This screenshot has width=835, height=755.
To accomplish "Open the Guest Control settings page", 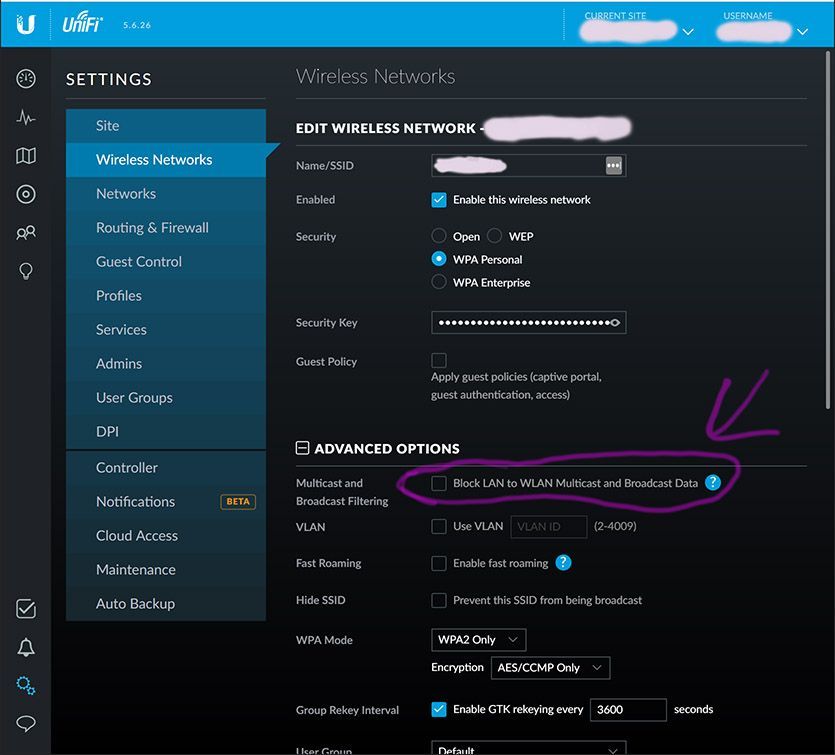I will (139, 262).
